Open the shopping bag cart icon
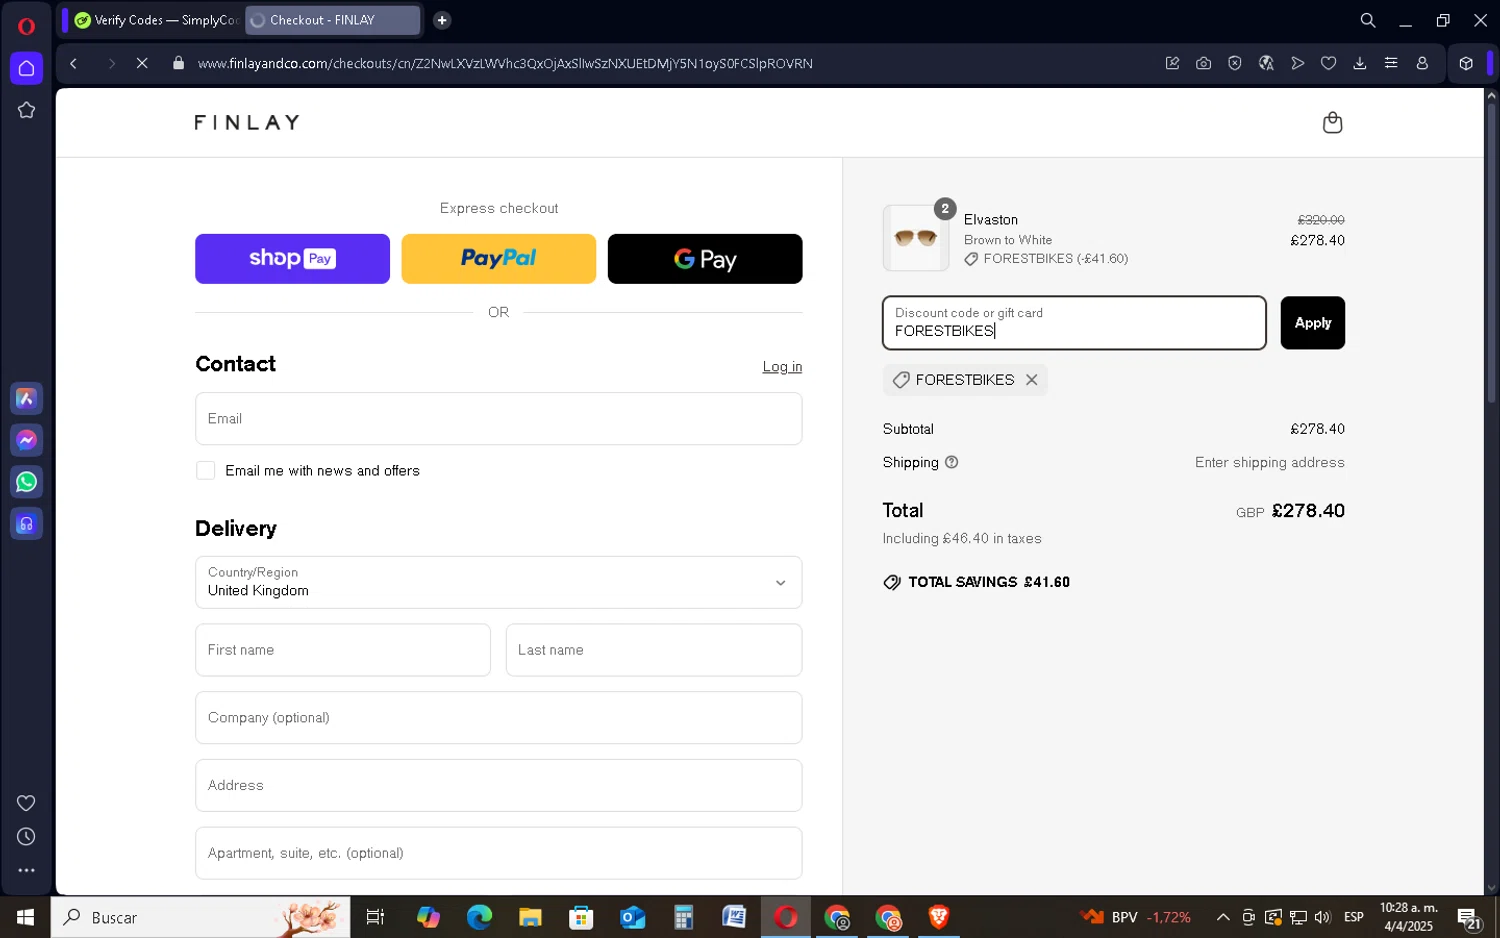Viewport: 1500px width, 938px height. coord(1332,122)
